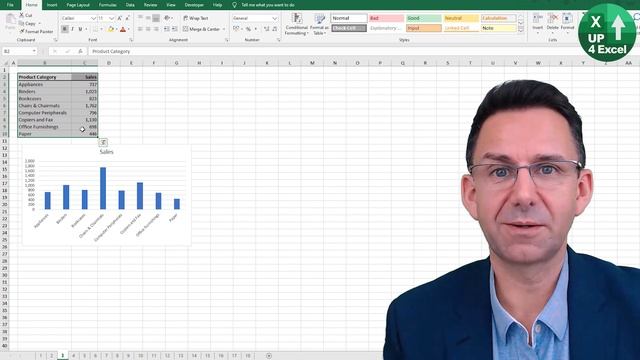Switch to the Data tab
Viewport: 640px width, 360px height.
[130, 5]
